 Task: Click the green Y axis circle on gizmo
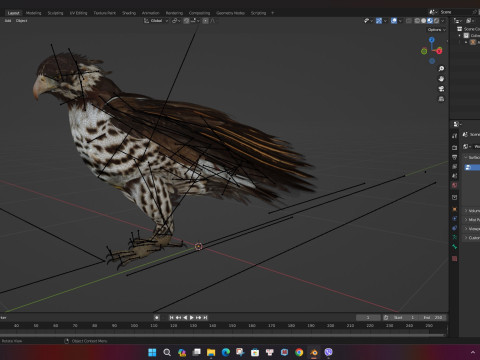pyautogui.click(x=424, y=51)
